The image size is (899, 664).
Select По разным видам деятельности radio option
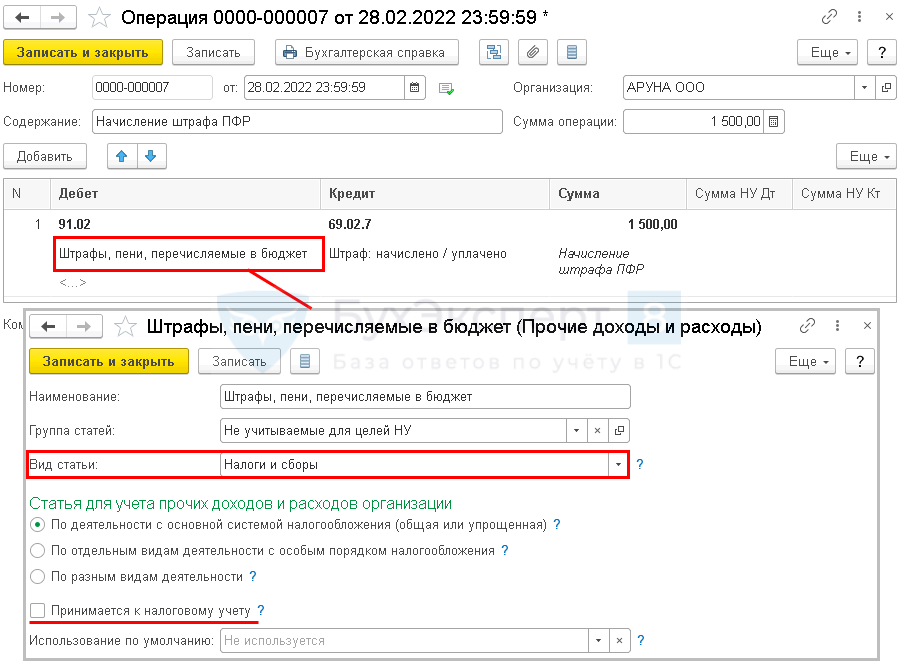38,576
